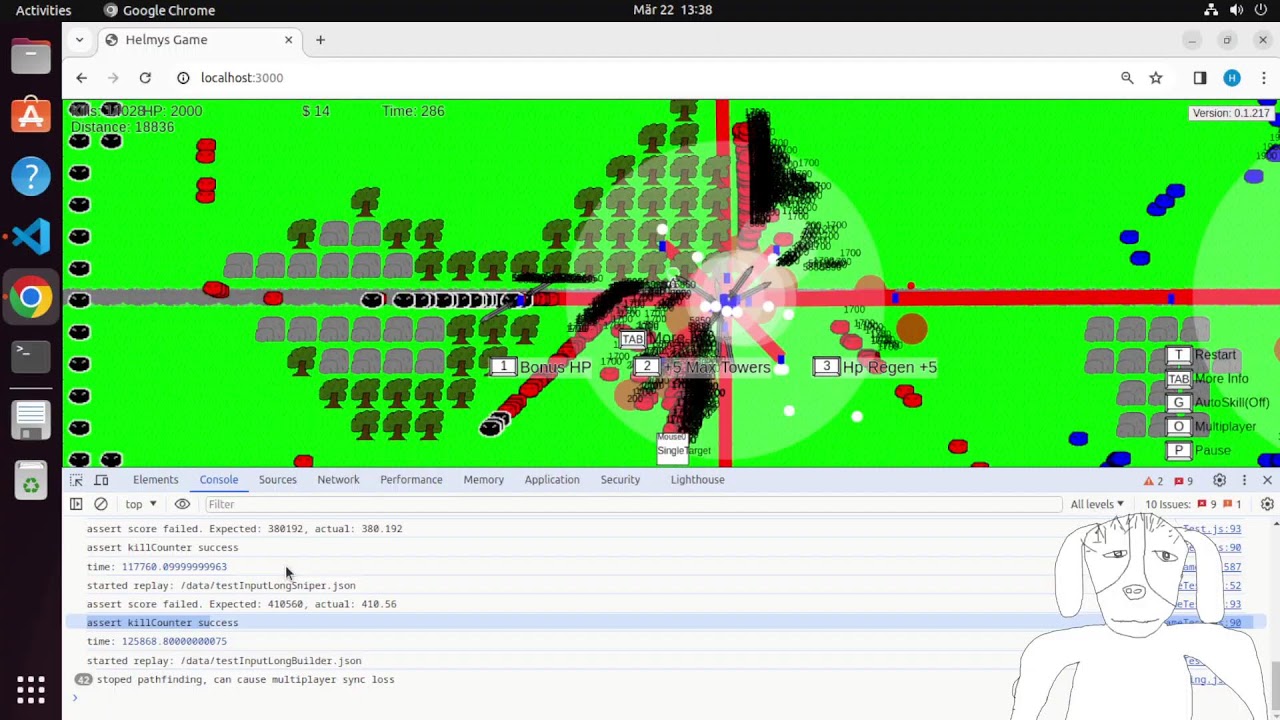This screenshot has width=1280, height=720.
Task: Click the Restart game button
Action: [x=1203, y=355]
